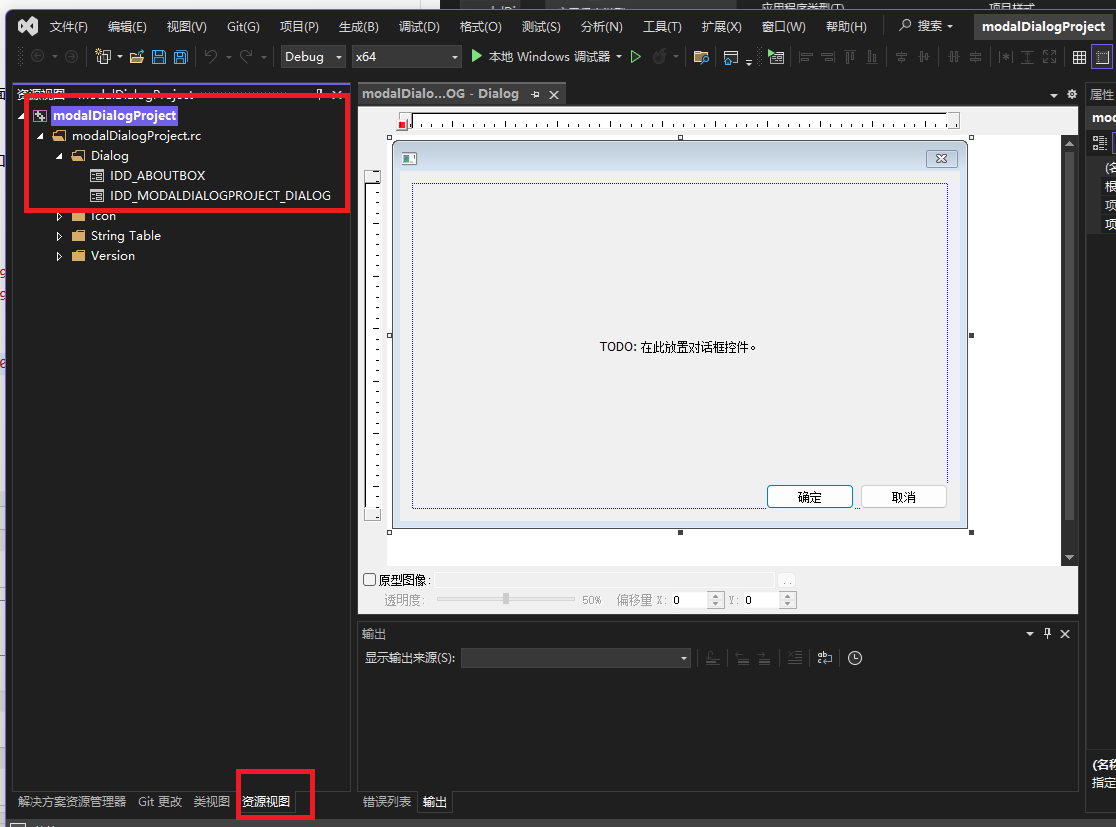Expand the Version folder in tree
This screenshot has height=827, width=1116.
(59, 256)
